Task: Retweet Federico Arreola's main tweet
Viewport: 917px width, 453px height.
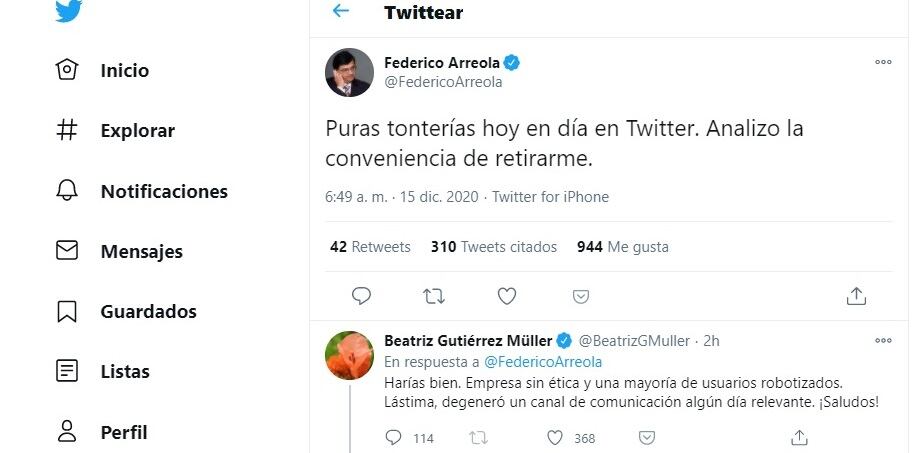Action: [x=434, y=295]
